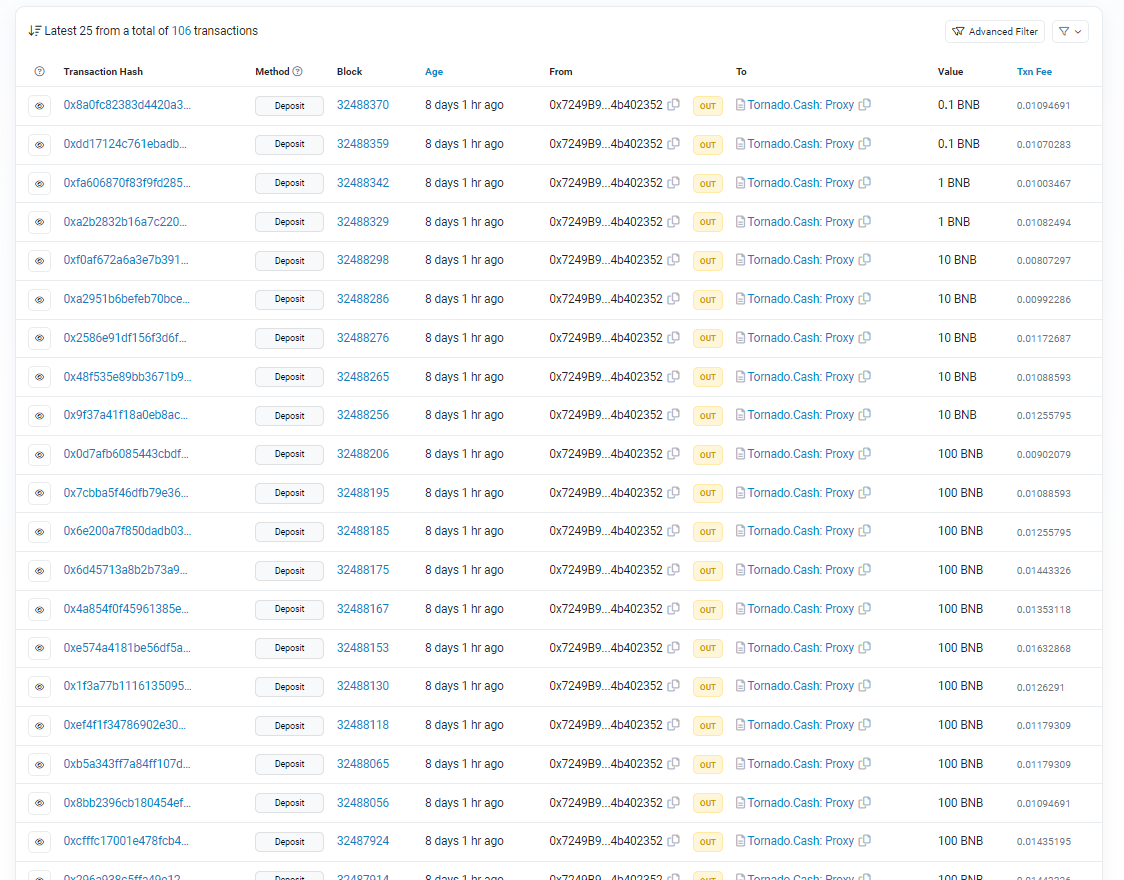Click eye icon for transaction 0xf0af672a6a3e7b391
This screenshot has height=880, width=1124.
point(39,261)
